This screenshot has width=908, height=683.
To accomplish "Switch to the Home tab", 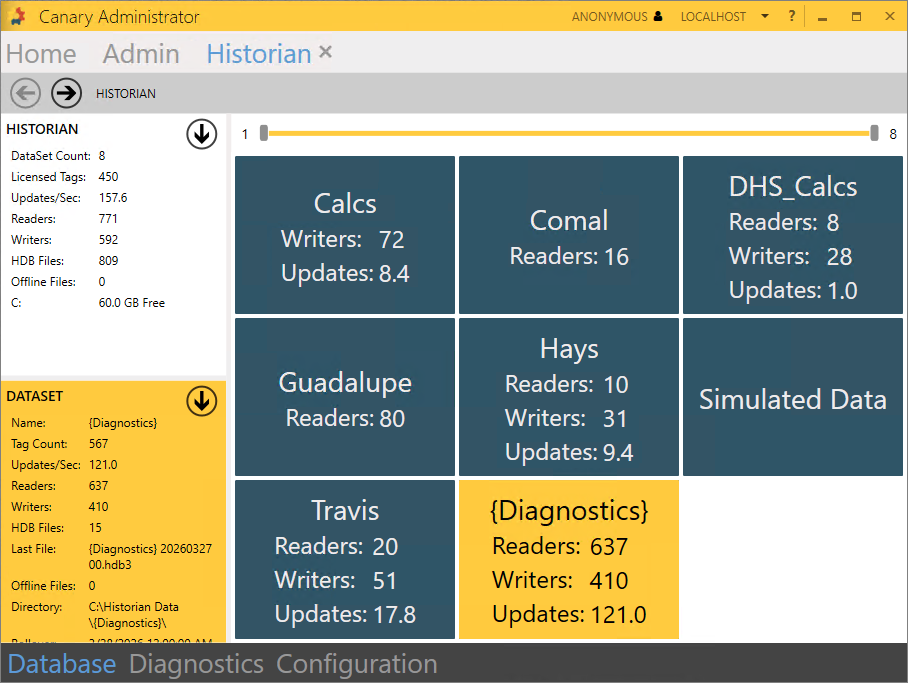I will coord(41,54).
